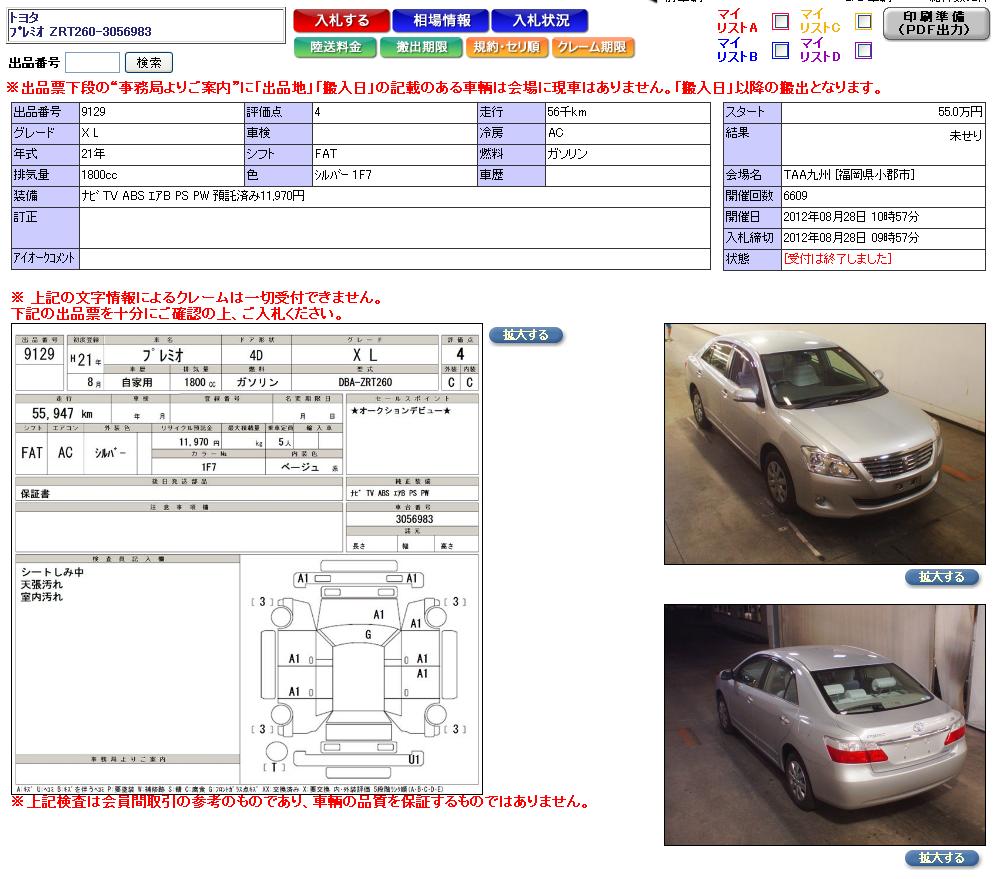Focus the 出品番号 lot number input field
The width and height of the screenshot is (1000, 879).
point(92,63)
